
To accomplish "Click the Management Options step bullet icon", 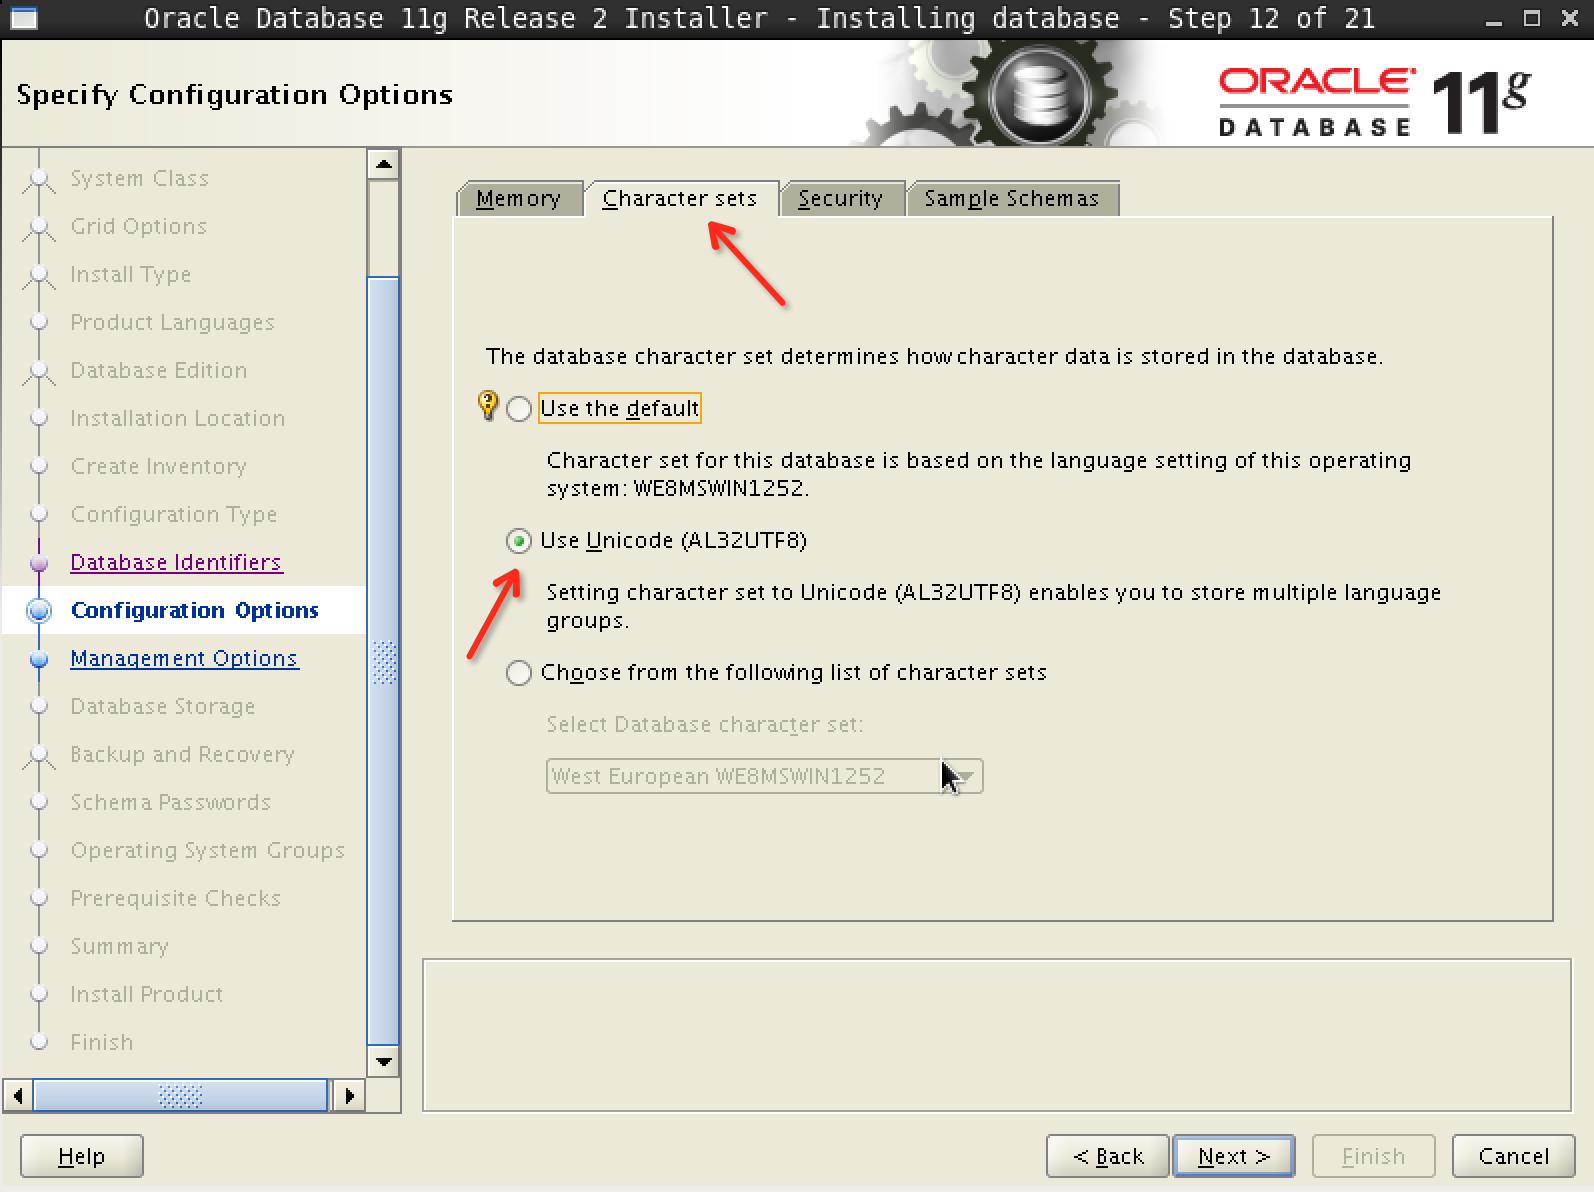I will pyautogui.click(x=39, y=659).
